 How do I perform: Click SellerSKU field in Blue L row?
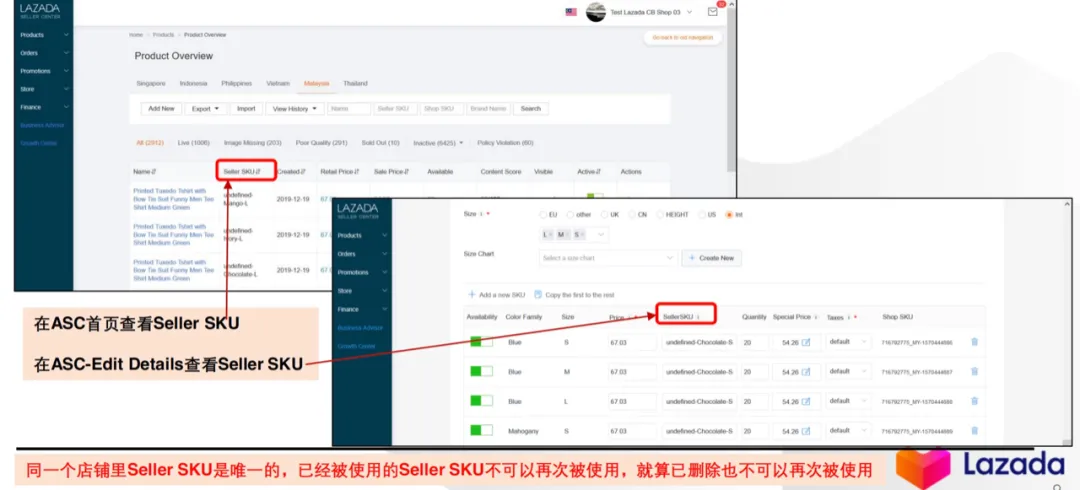click(x=699, y=402)
